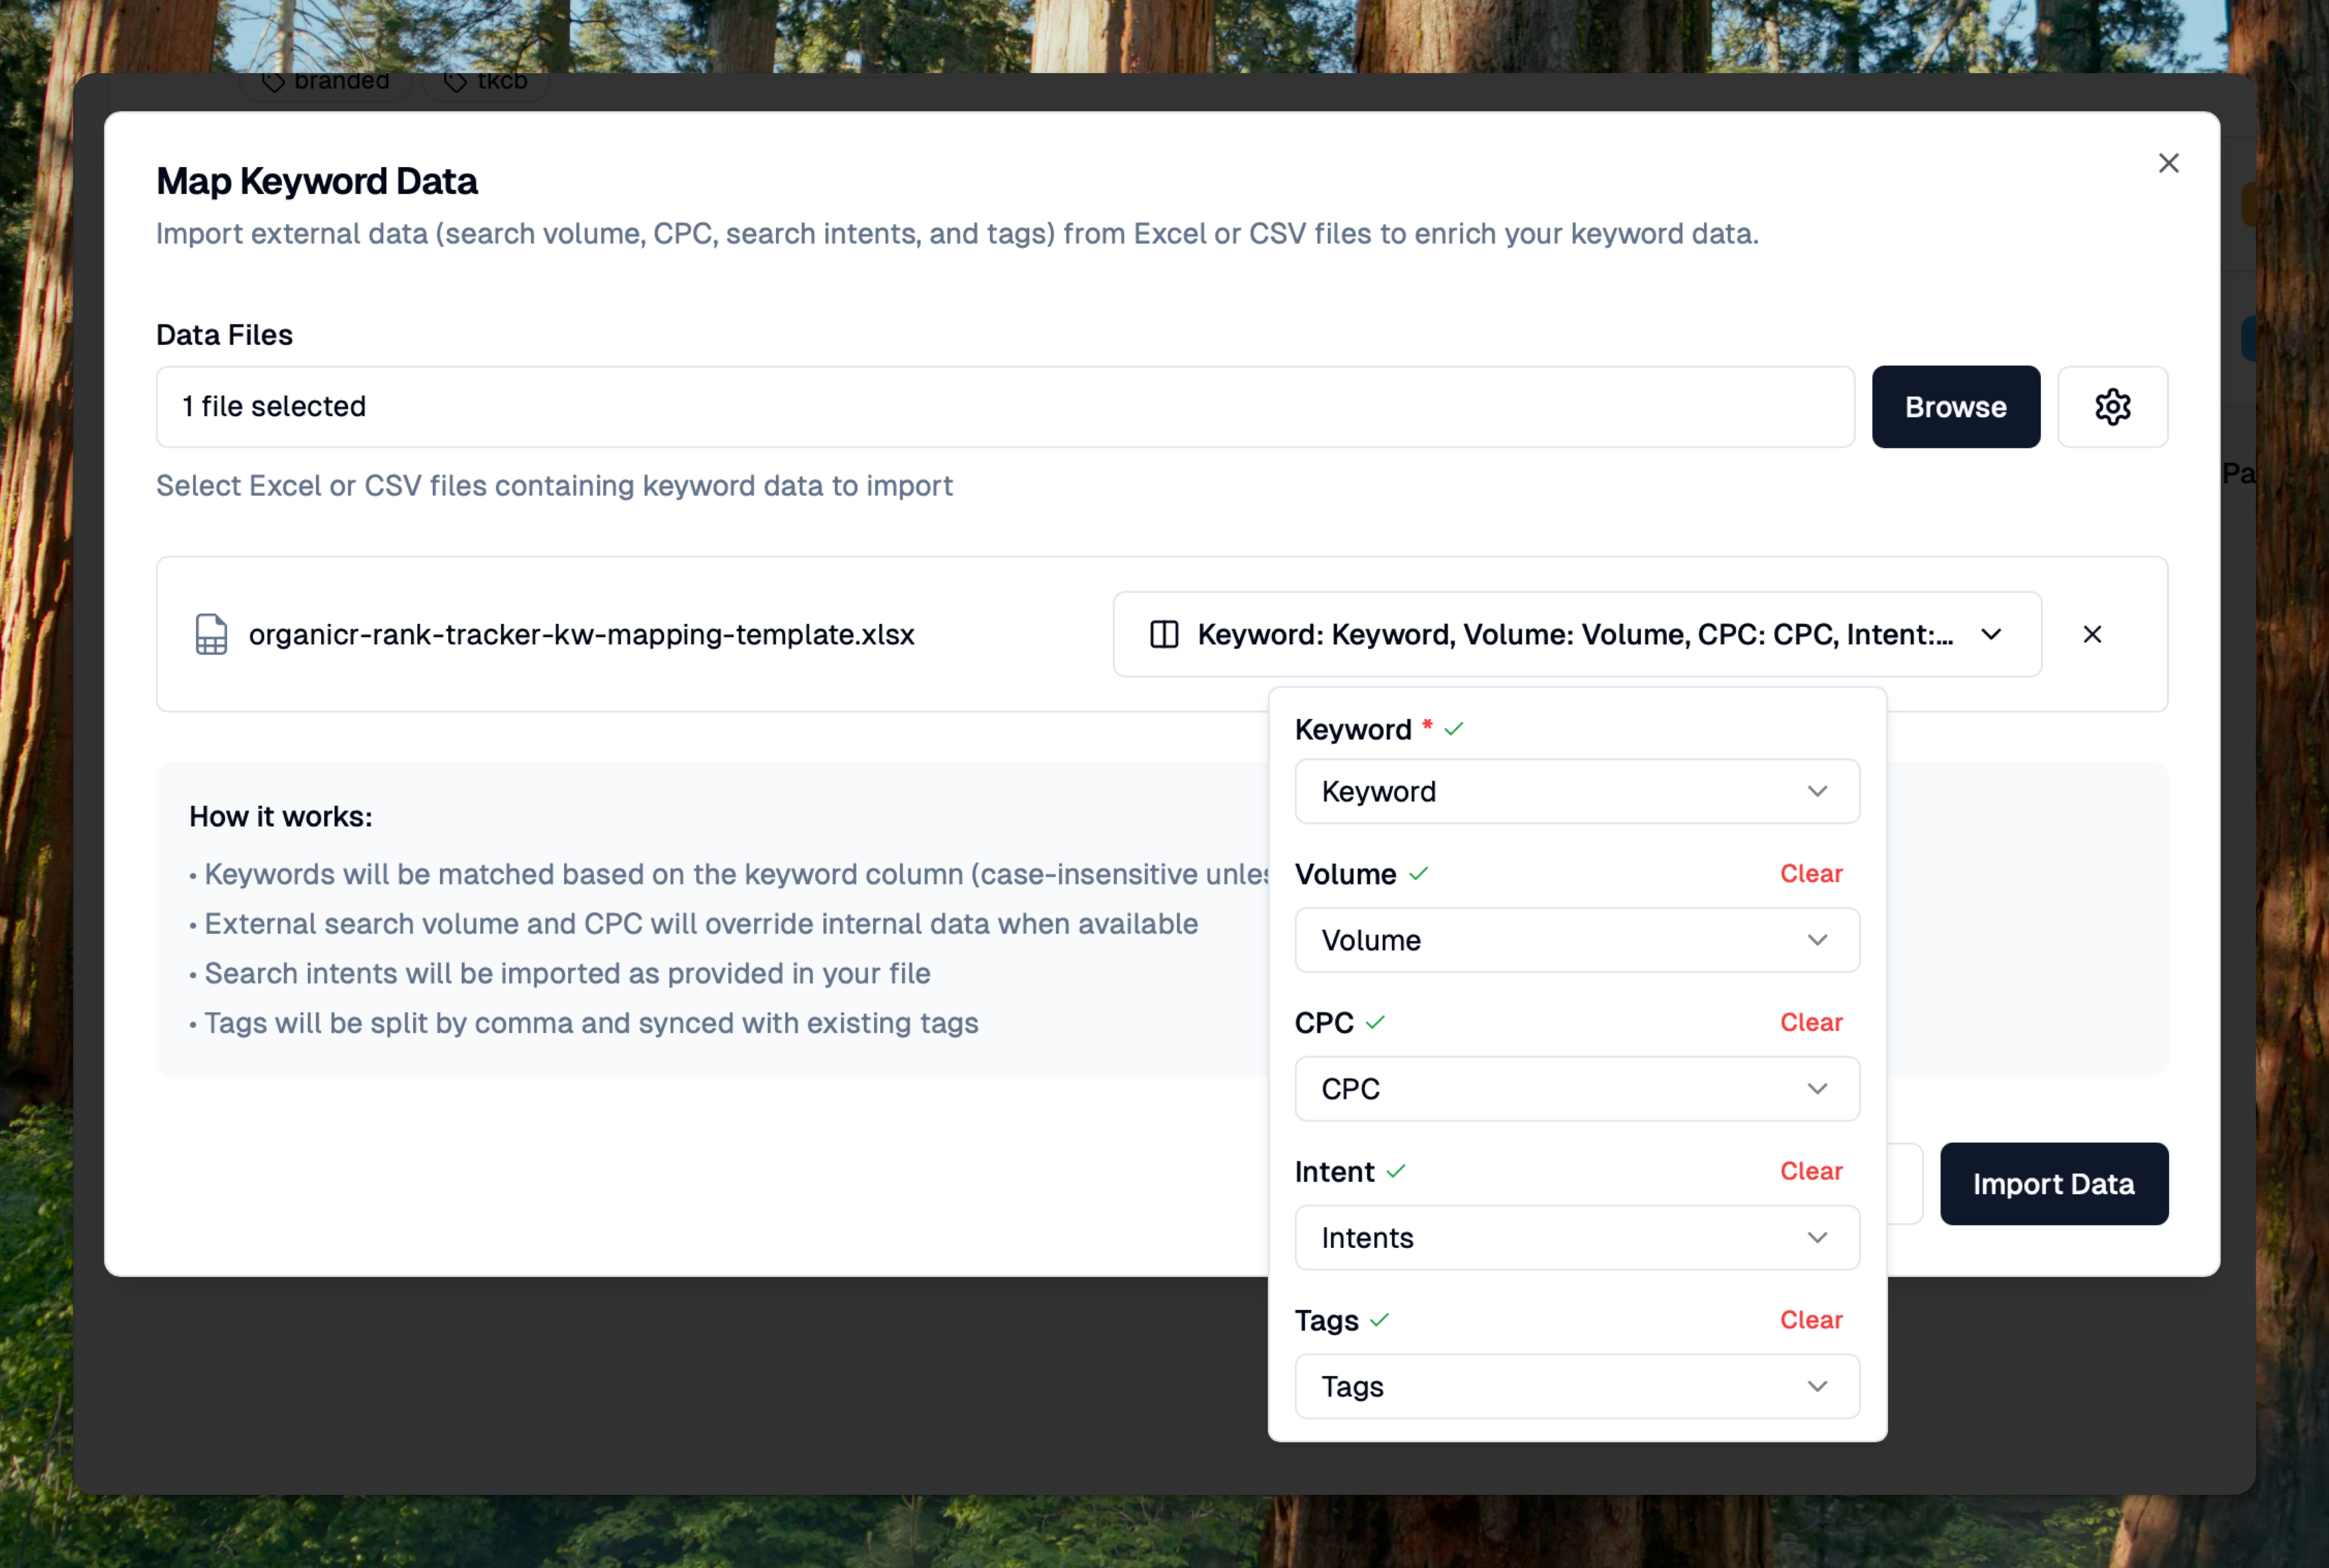Screen dimensions: 2329x1568
Task: Click the Import Data button
Action: tap(2053, 1183)
